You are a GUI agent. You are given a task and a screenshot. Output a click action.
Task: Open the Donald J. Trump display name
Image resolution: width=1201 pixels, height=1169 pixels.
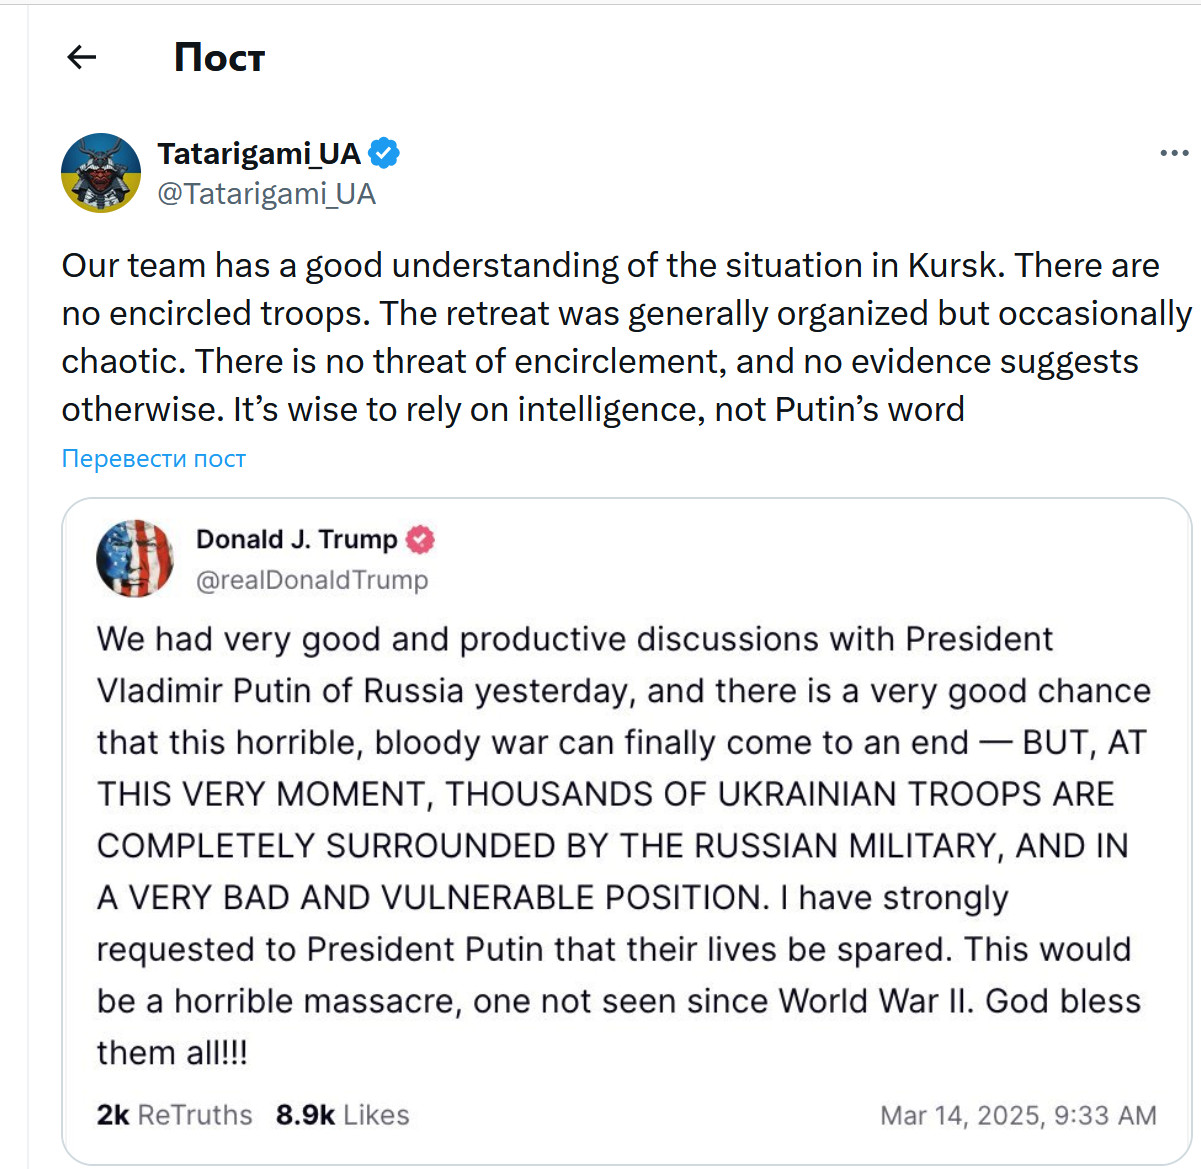pyautogui.click(x=296, y=540)
